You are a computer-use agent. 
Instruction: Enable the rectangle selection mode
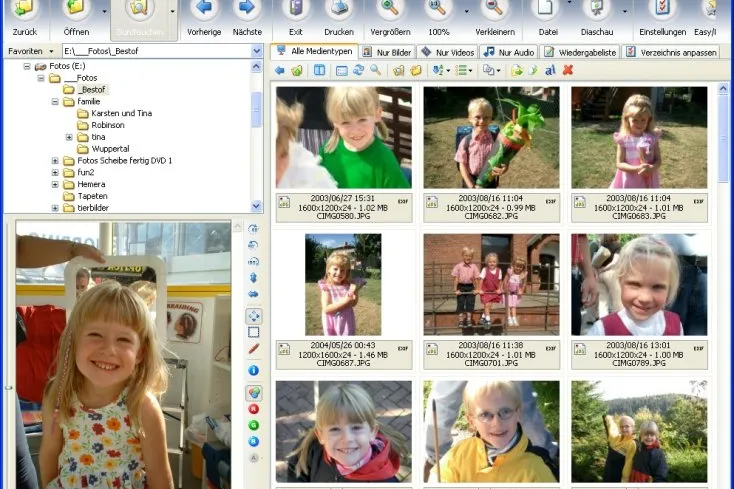tap(253, 333)
